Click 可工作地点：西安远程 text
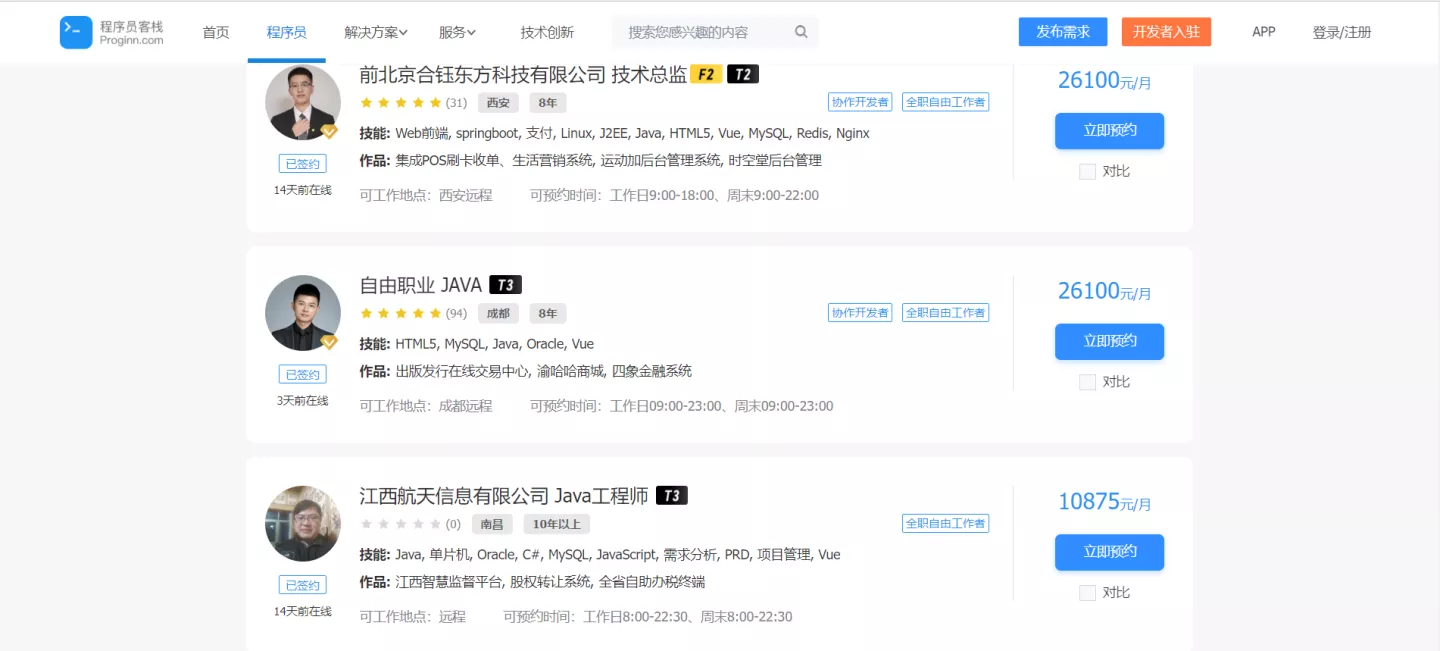 [426, 195]
